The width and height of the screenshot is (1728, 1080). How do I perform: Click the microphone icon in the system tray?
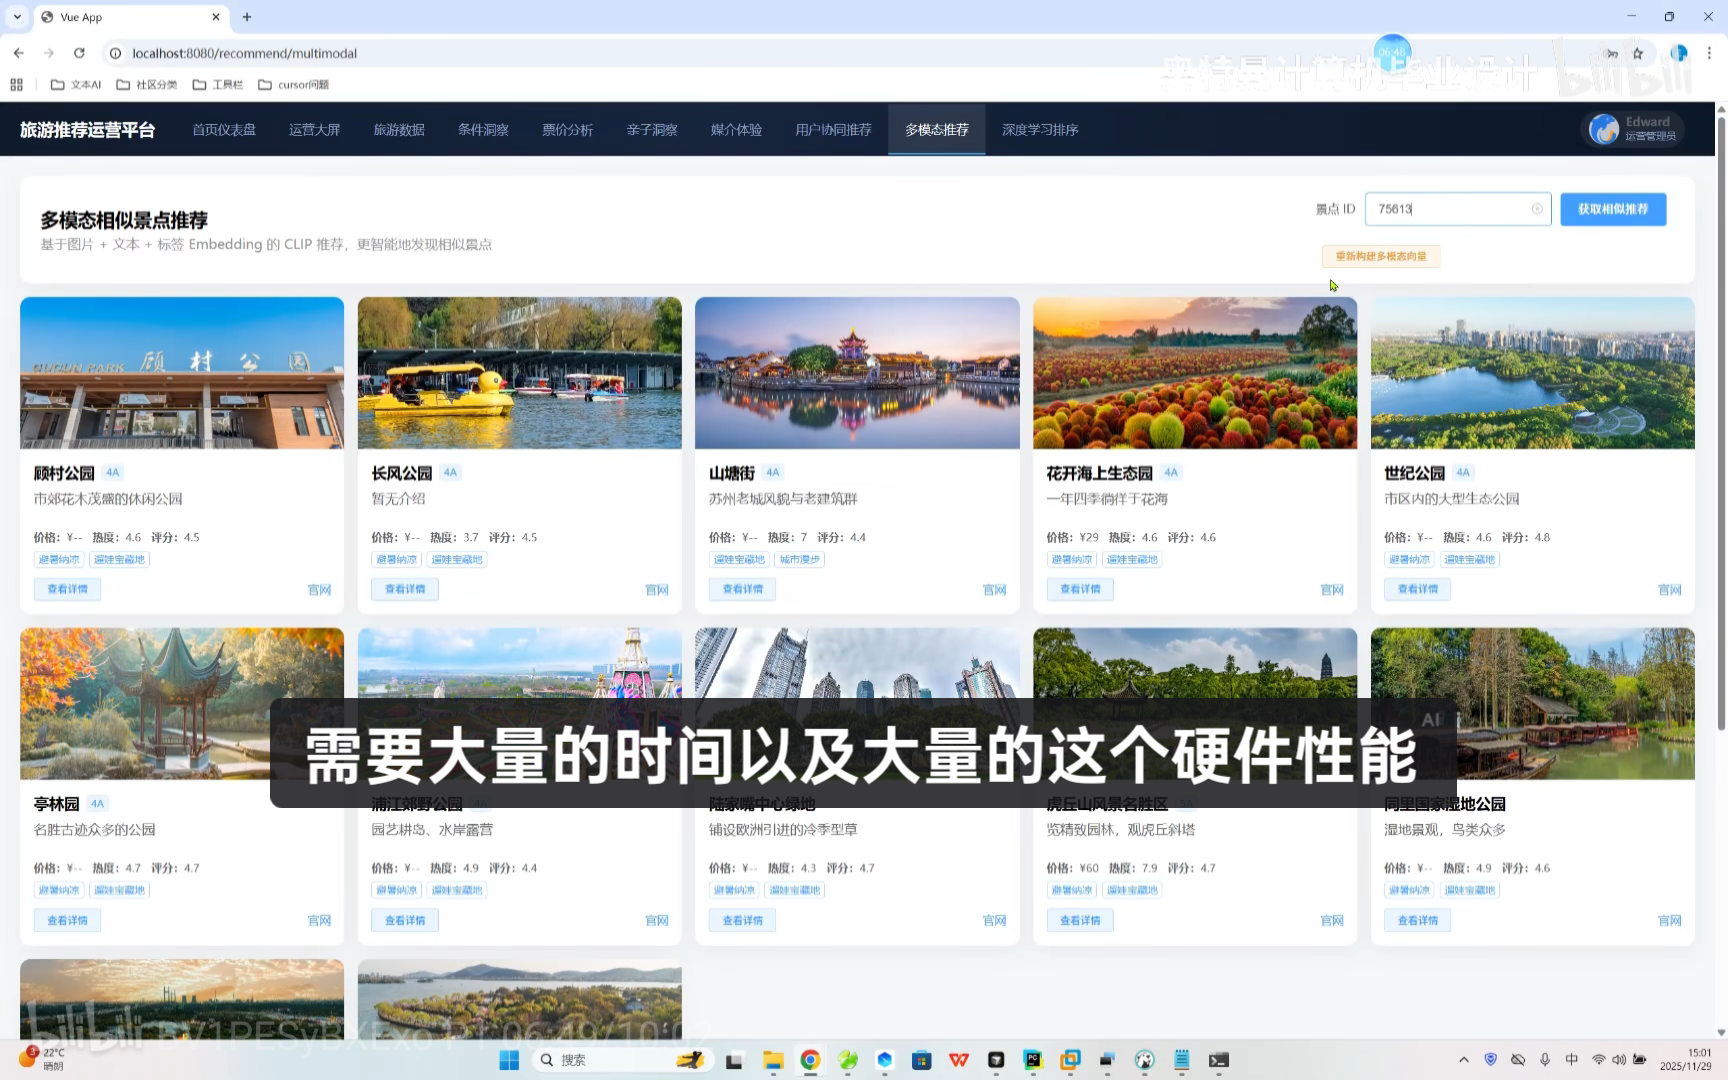[x=1545, y=1060]
